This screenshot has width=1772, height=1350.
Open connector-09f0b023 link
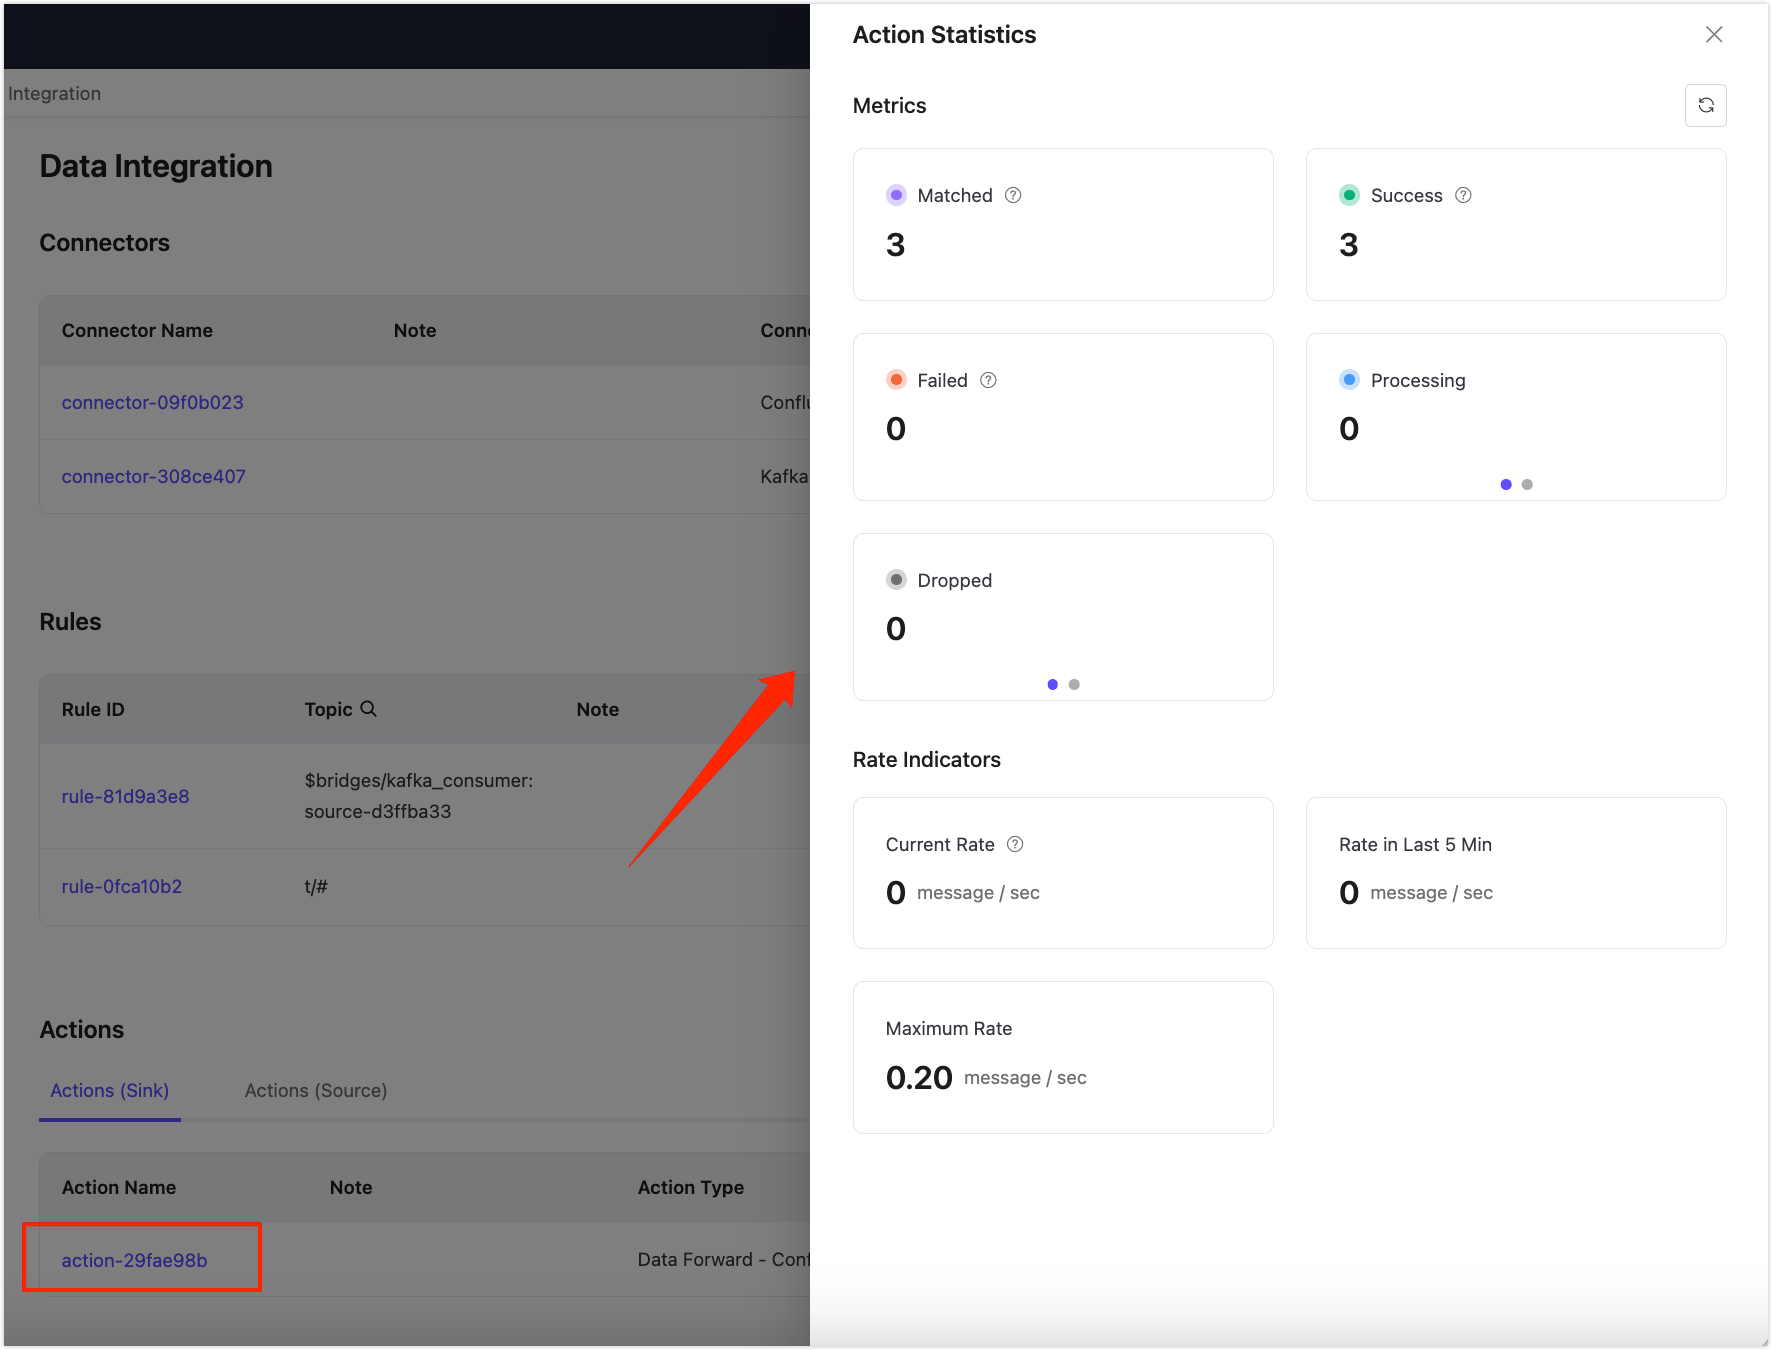click(x=152, y=402)
